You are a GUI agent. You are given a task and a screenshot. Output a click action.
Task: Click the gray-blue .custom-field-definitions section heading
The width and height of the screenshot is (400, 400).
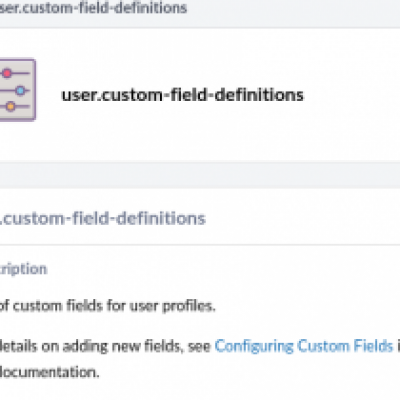pos(103,218)
